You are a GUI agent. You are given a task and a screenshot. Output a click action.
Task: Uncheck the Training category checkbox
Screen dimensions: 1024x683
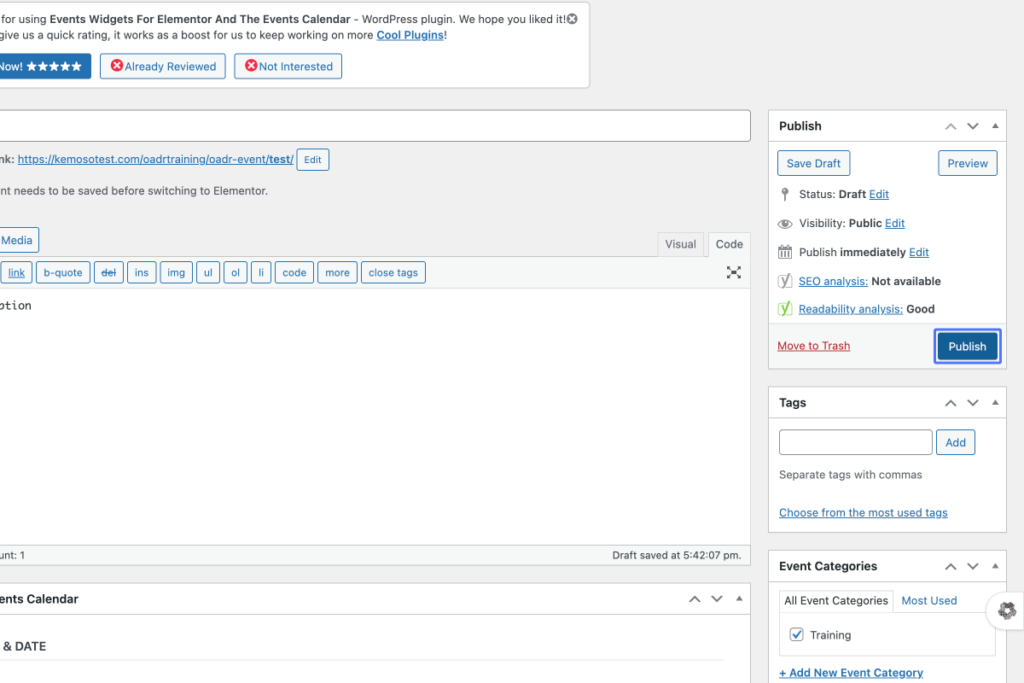point(797,635)
